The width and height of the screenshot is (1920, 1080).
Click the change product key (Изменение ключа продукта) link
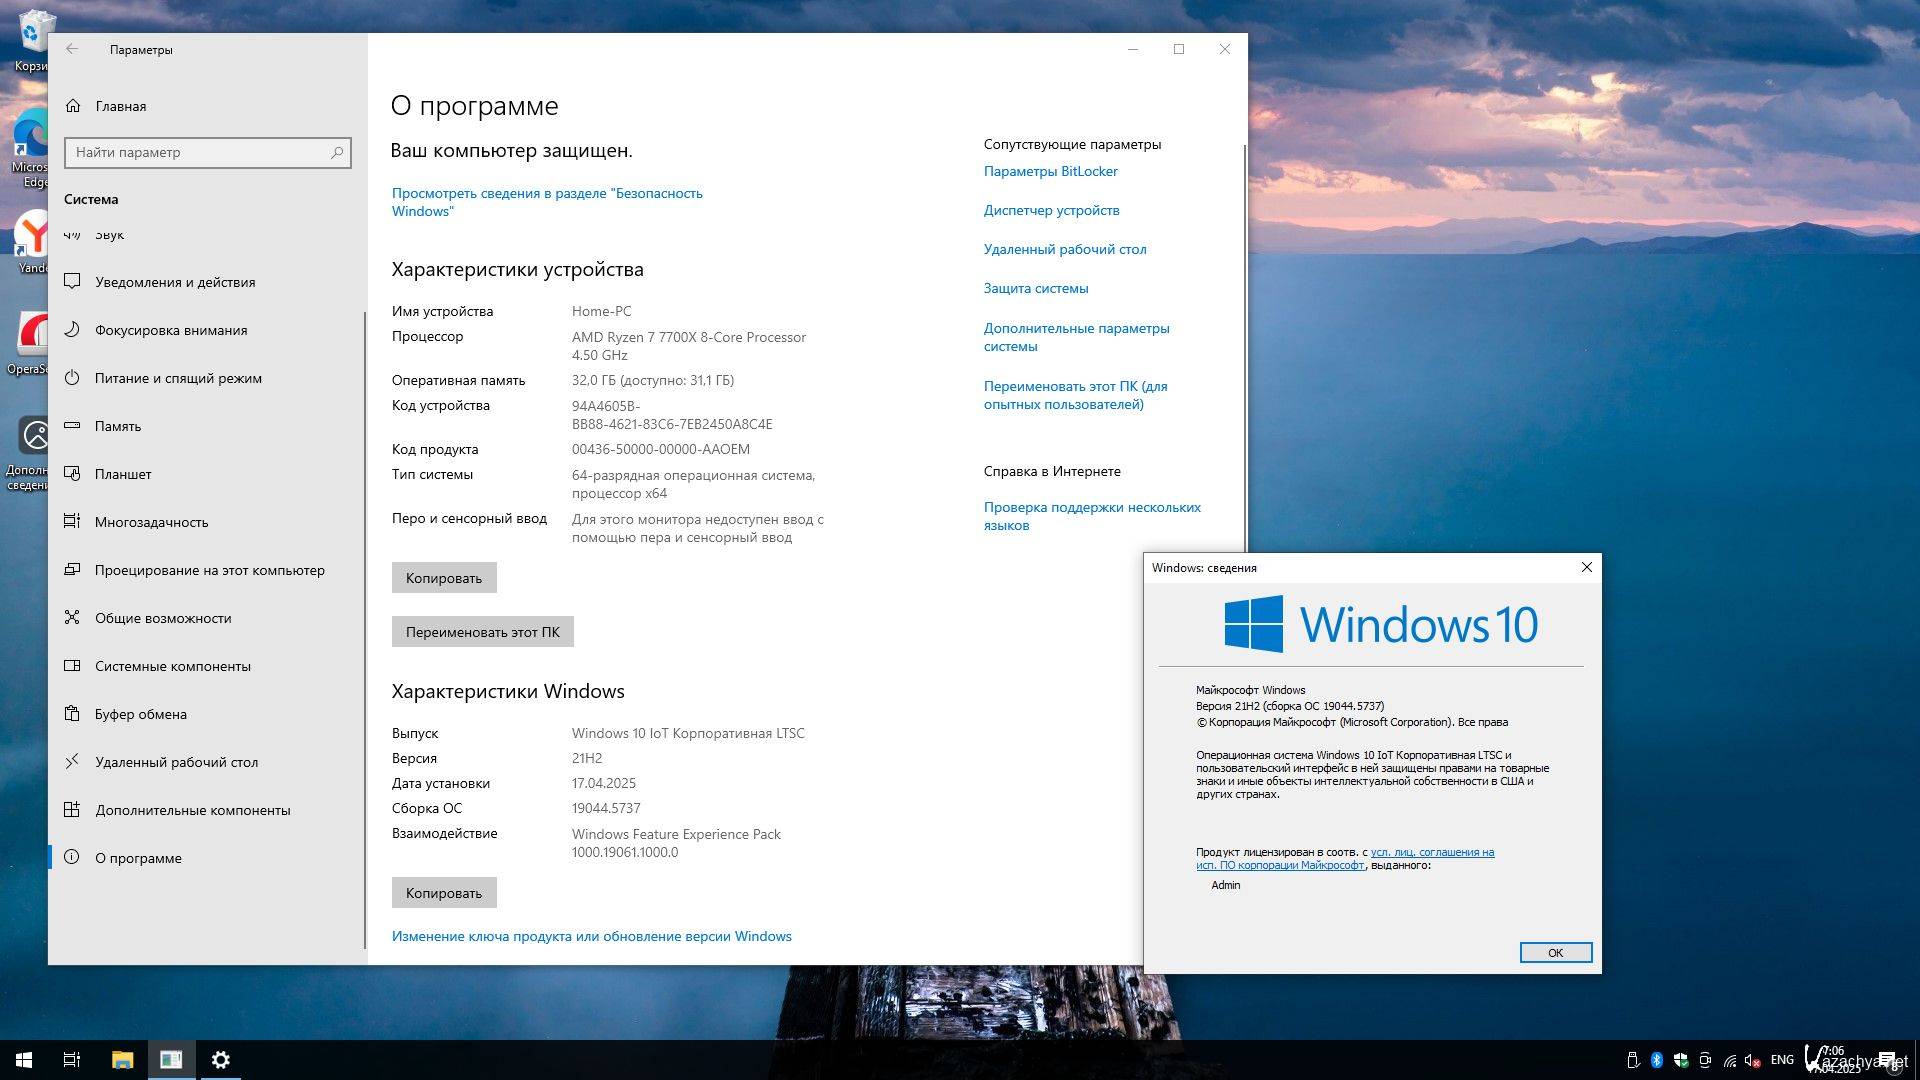[591, 936]
